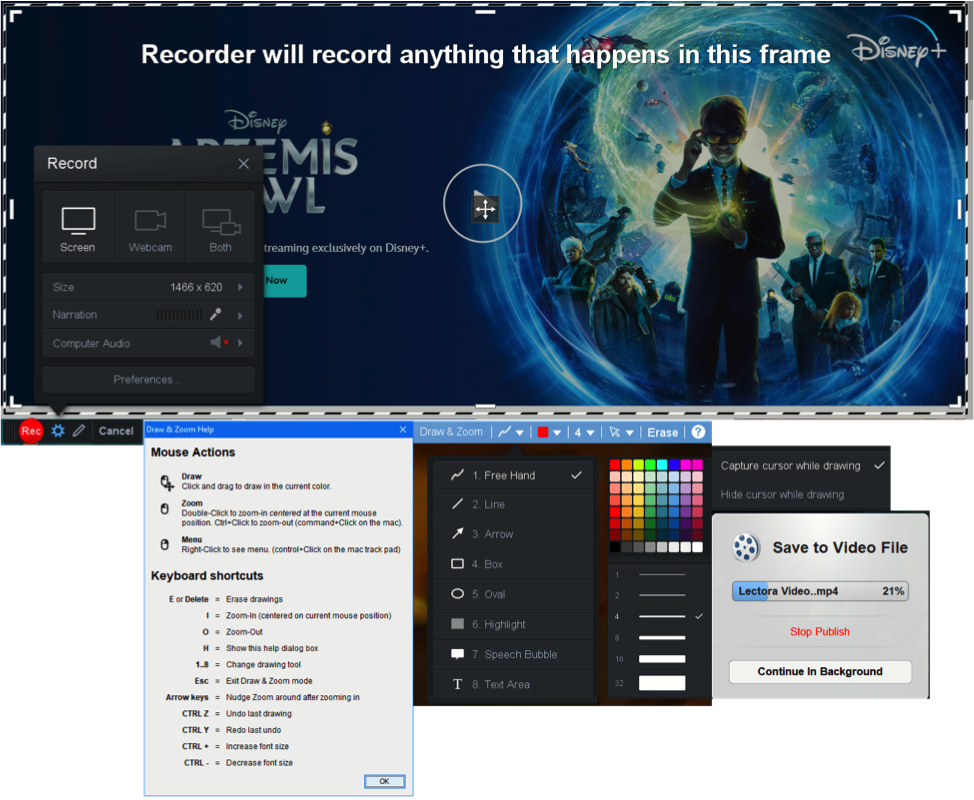Open the red color picker dropdown
The width and height of the screenshot is (974, 800).
coord(548,433)
